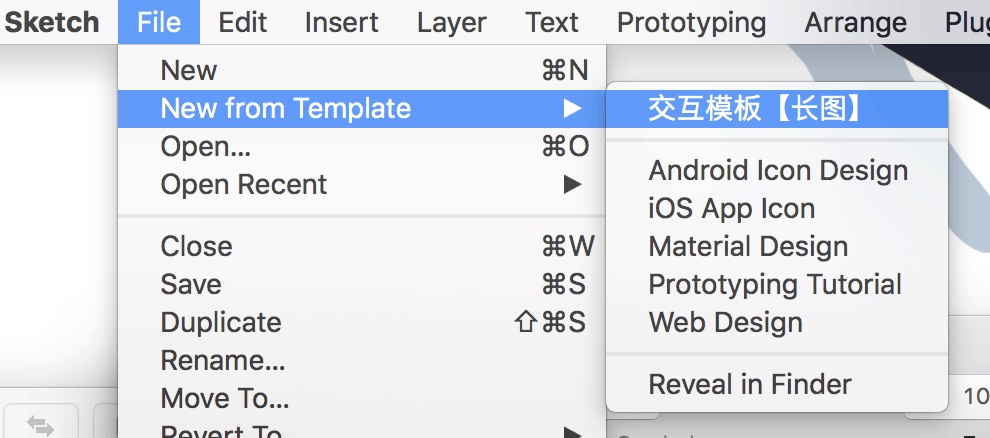Open the Arrange menu
990x438 pixels.
855,22
